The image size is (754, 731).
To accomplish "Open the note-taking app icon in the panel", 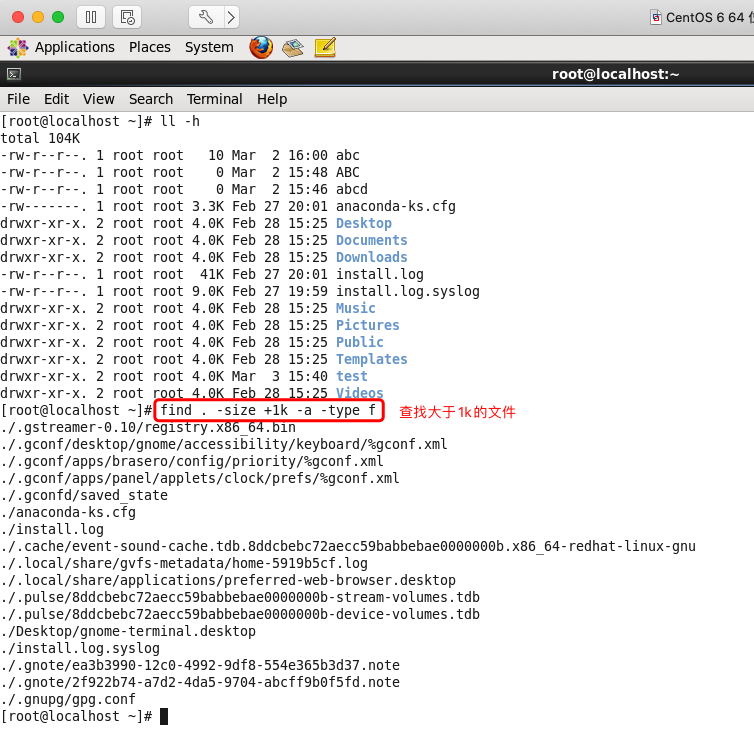I will point(325,48).
